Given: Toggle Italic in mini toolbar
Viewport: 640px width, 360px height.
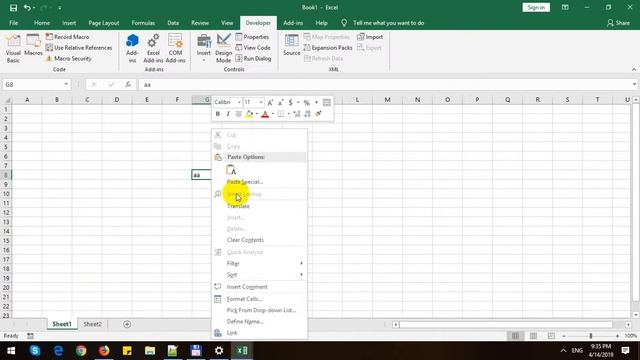Looking at the screenshot, I should pyautogui.click(x=228, y=114).
